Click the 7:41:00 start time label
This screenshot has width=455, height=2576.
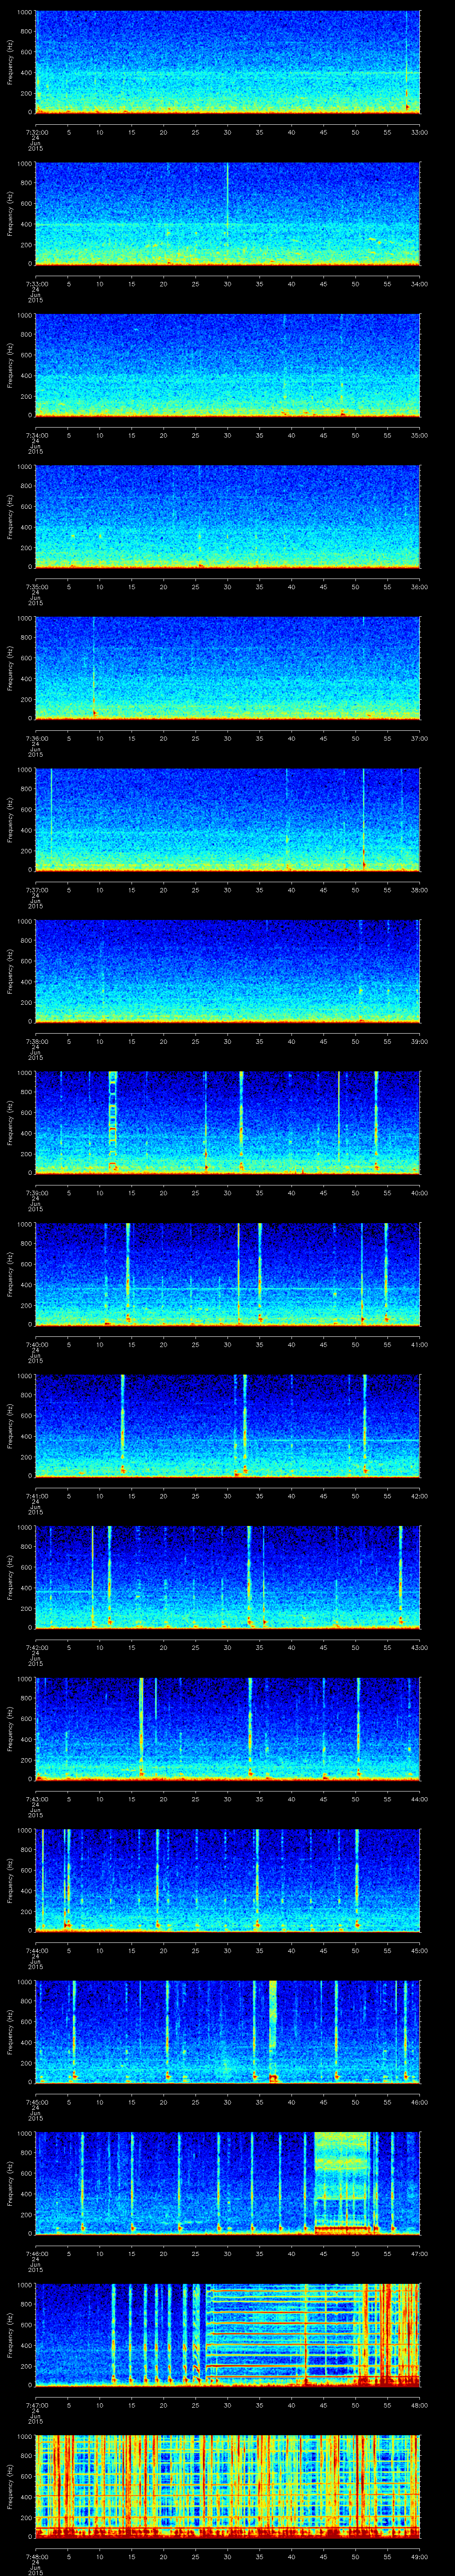[x=36, y=1496]
